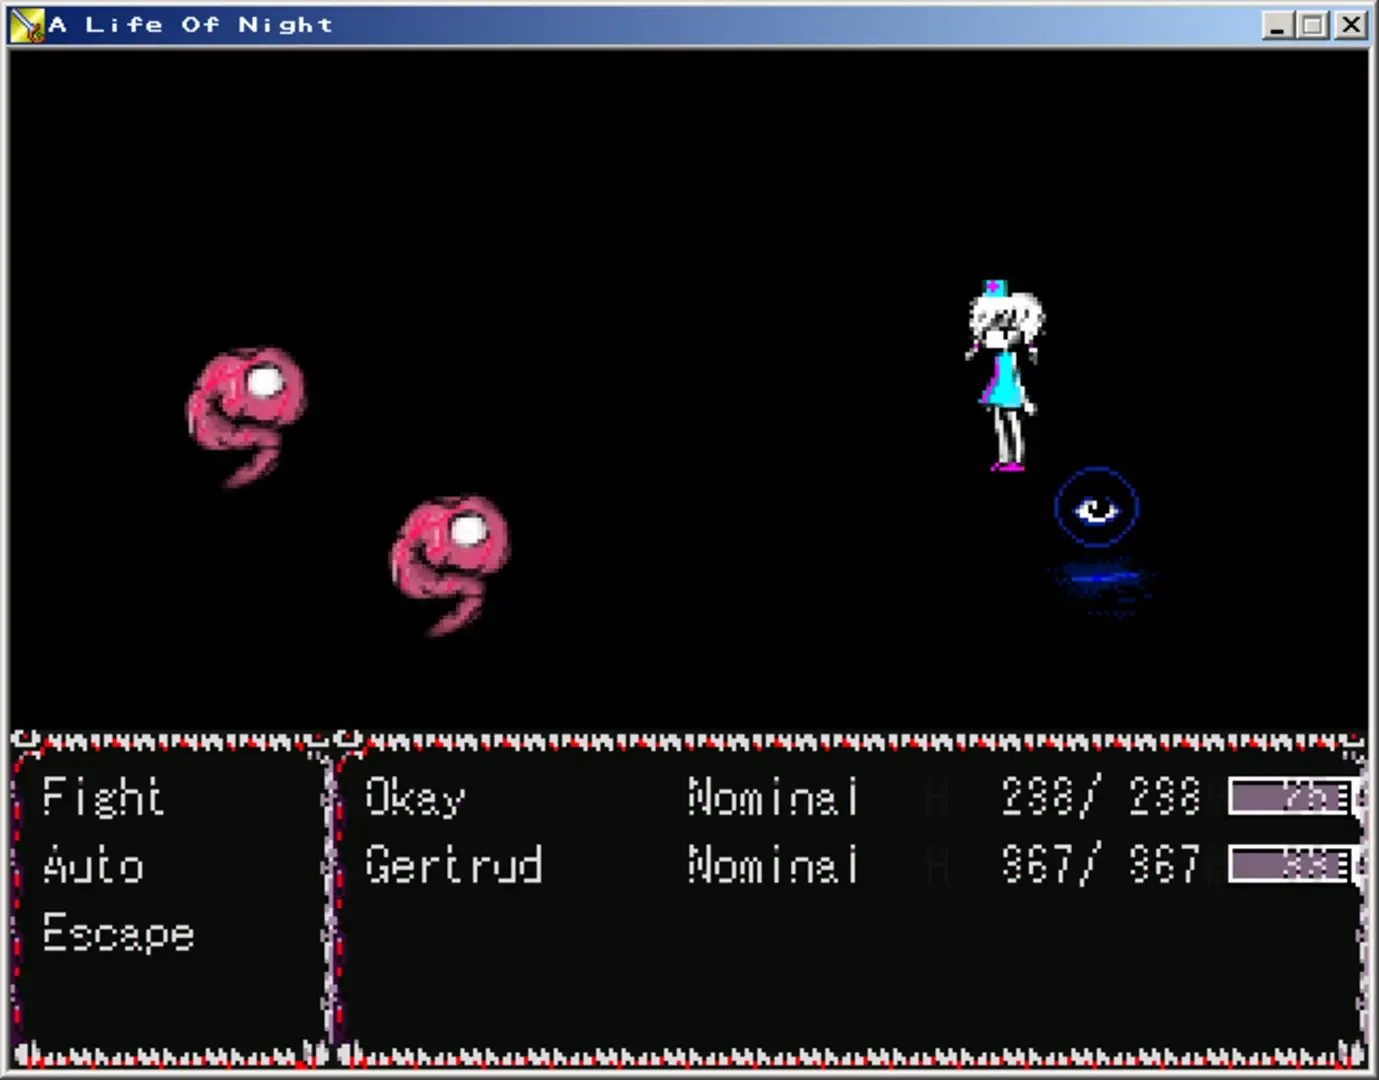
Task: Pick the Escape battle command
Action: [x=118, y=933]
